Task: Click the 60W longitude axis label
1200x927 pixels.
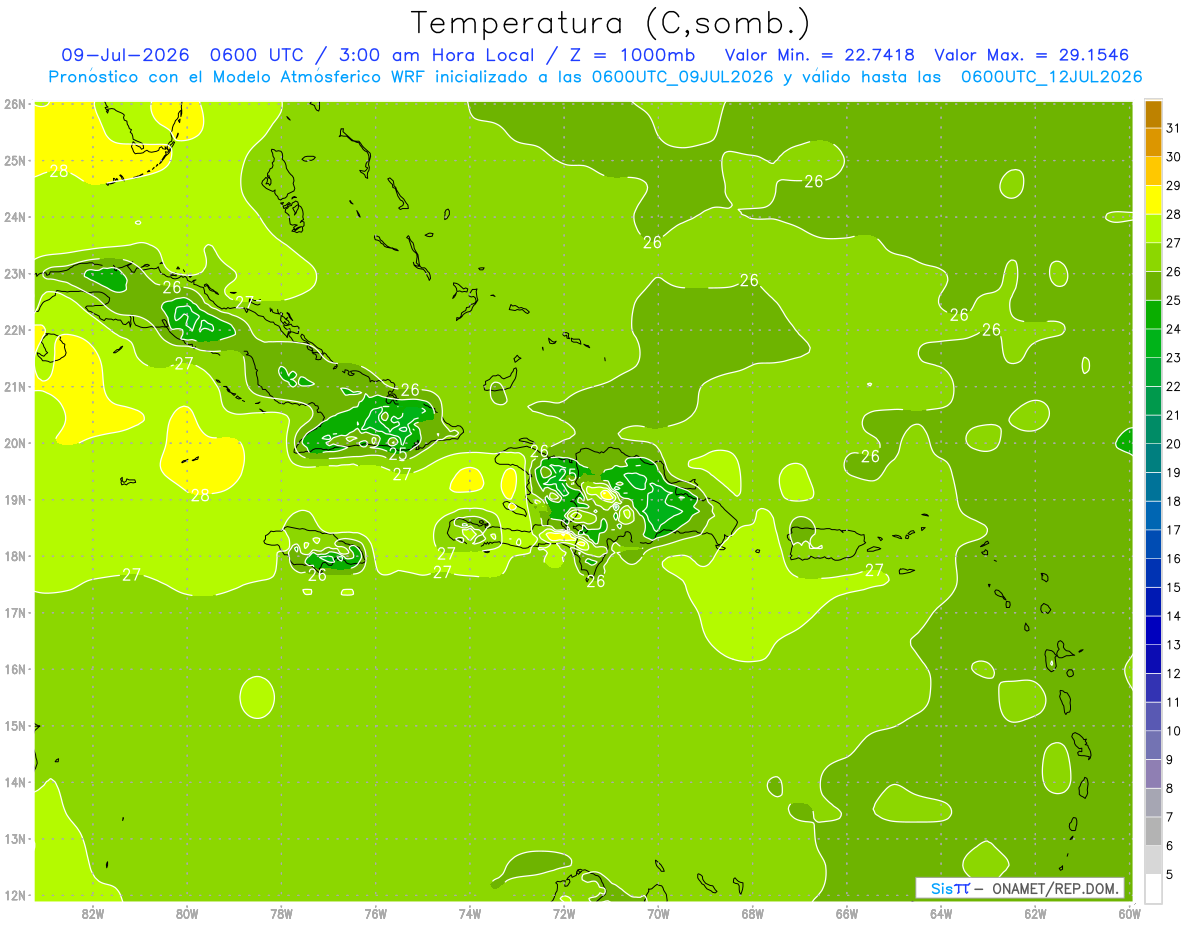Action: click(1128, 913)
